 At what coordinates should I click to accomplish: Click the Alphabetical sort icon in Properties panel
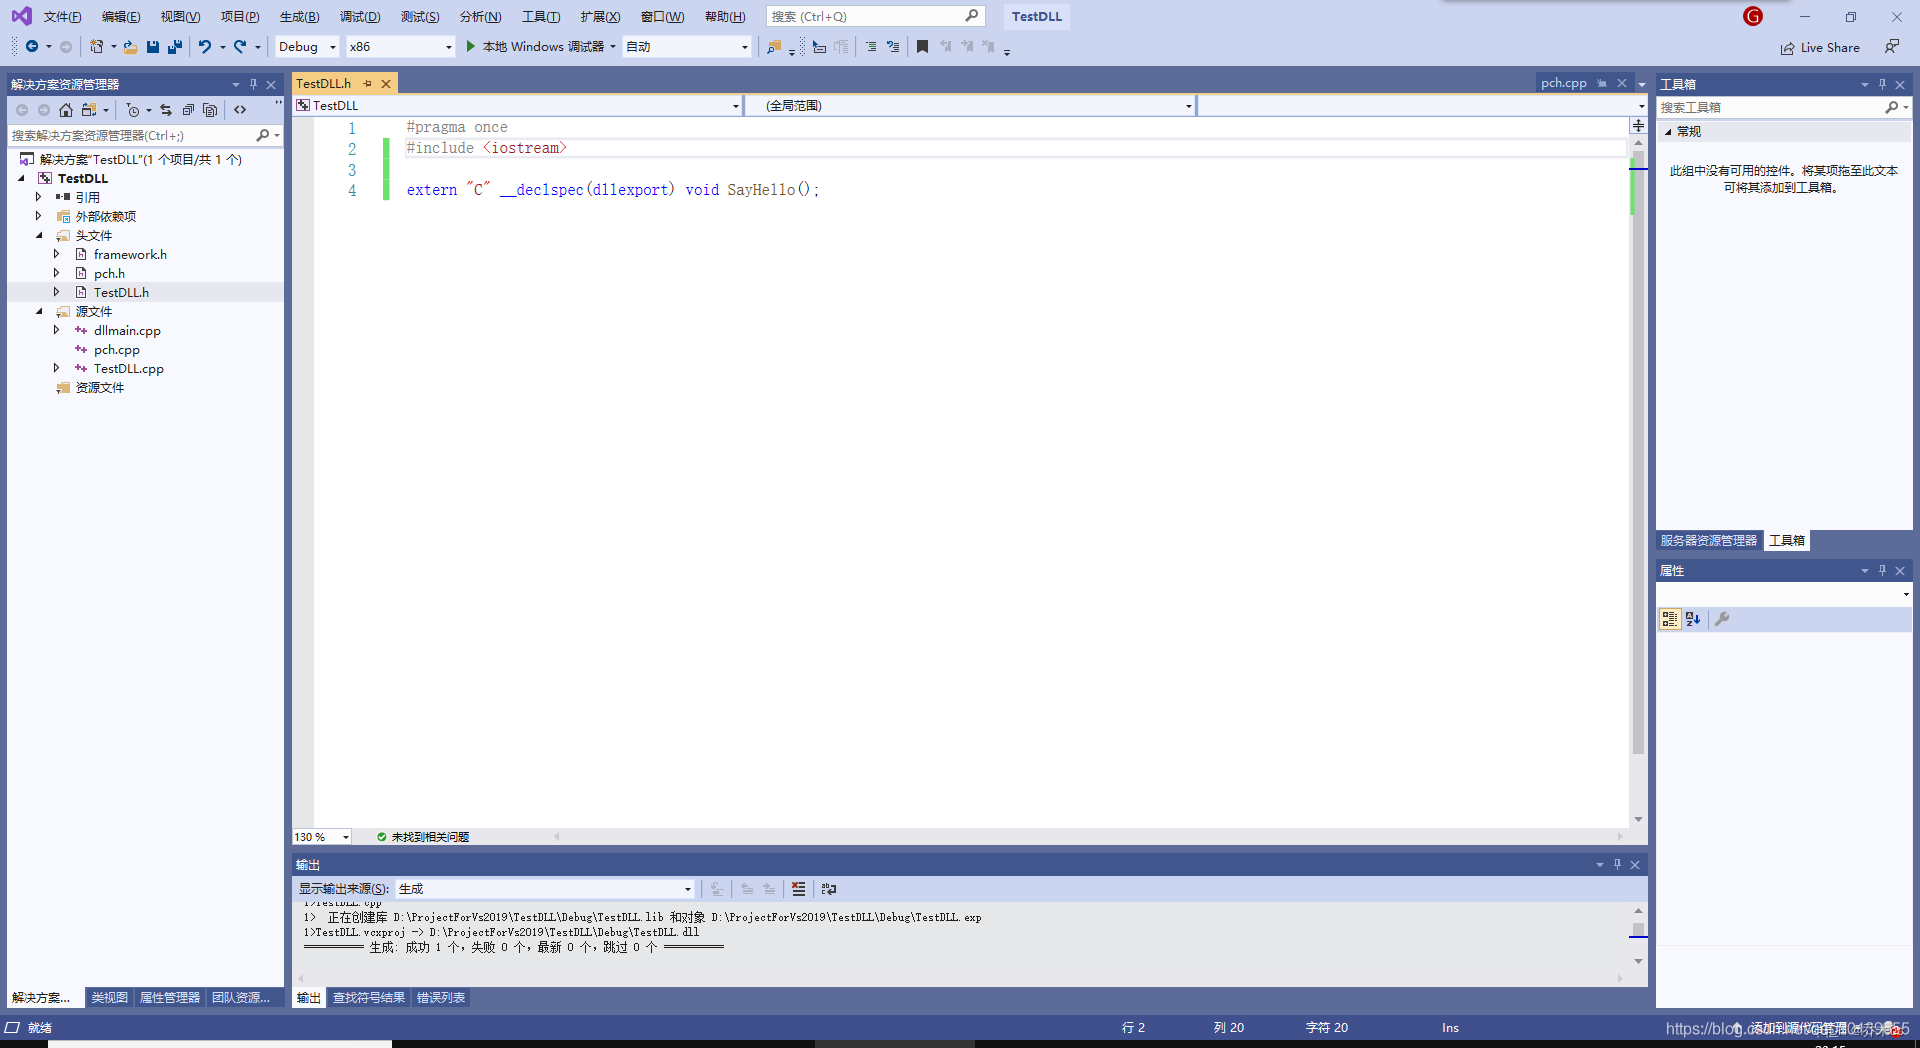(1693, 619)
